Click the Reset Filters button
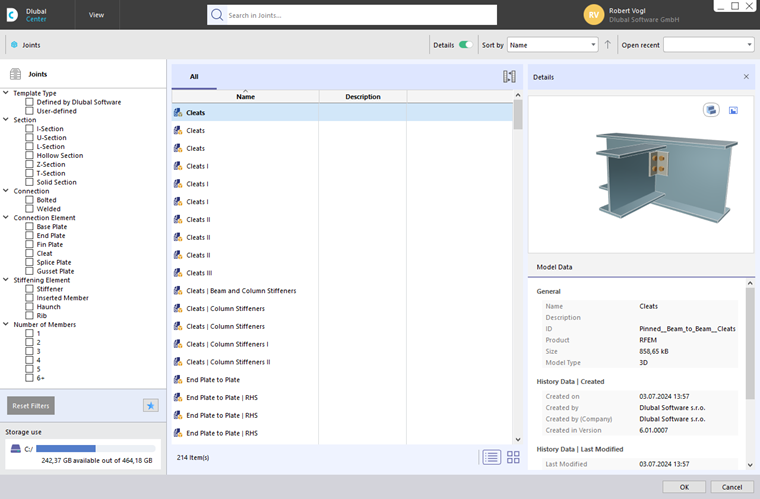The width and height of the screenshot is (760, 499). [31, 405]
